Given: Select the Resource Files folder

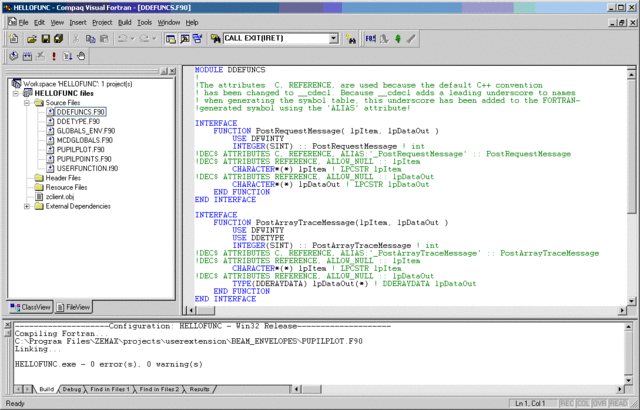Looking at the screenshot, I should 66,187.
